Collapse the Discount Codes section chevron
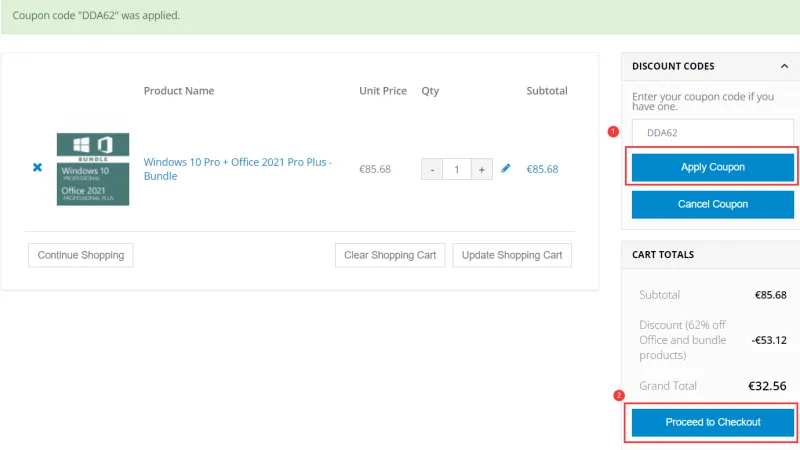 click(784, 66)
